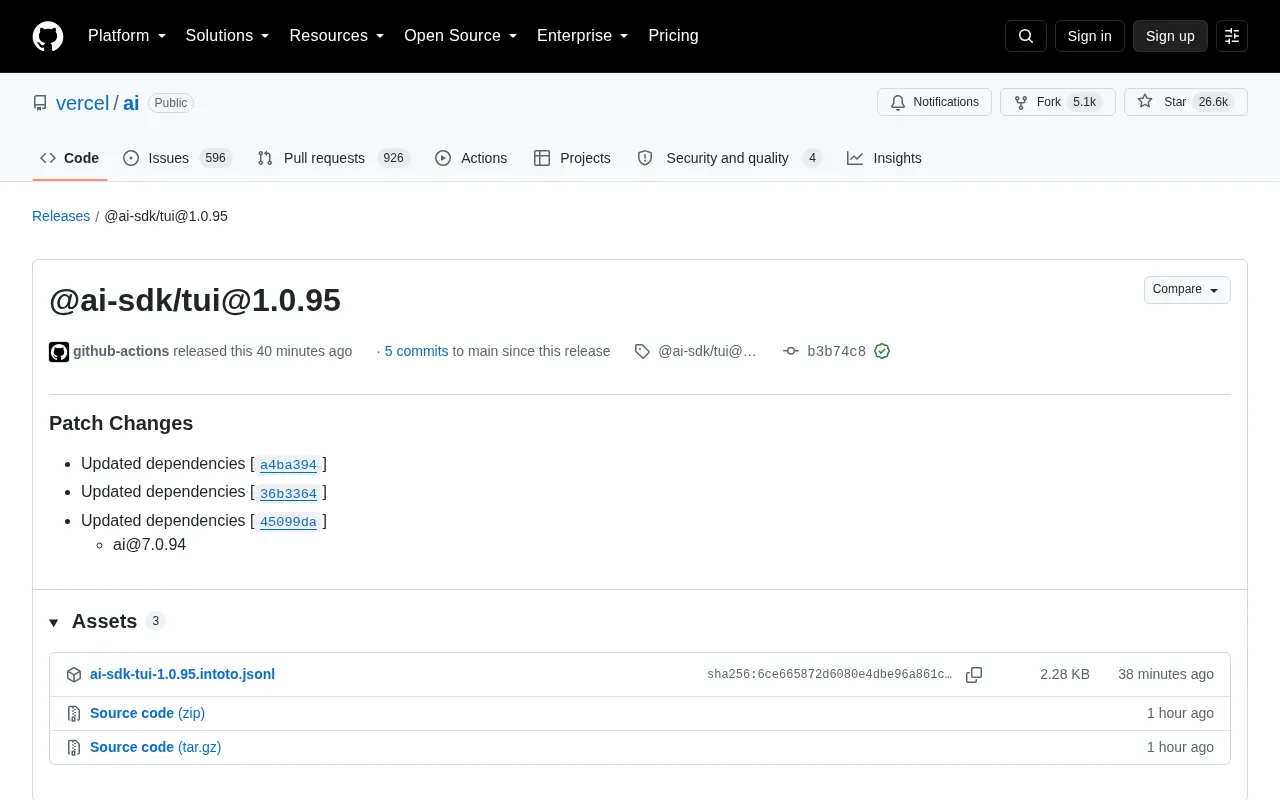The image size is (1280, 800).
Task: Click the tag icon for @ai-sdk/tui
Action: (642, 351)
